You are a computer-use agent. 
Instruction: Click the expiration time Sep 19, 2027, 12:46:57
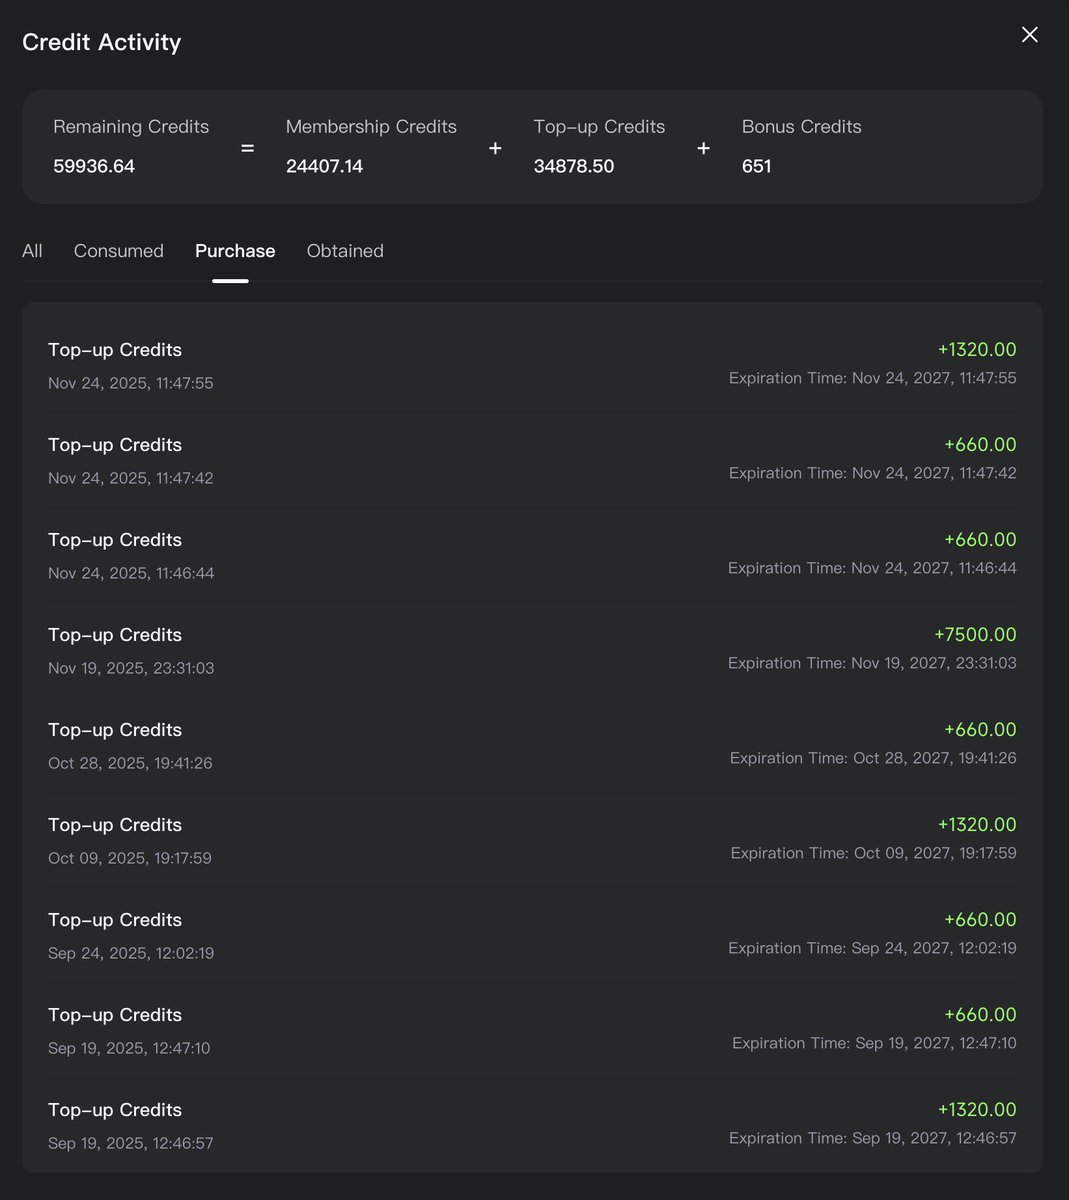pyautogui.click(x=872, y=1138)
